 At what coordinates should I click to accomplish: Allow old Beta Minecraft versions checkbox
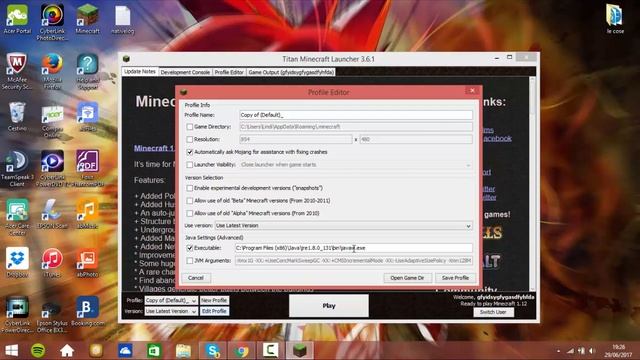click(189, 201)
